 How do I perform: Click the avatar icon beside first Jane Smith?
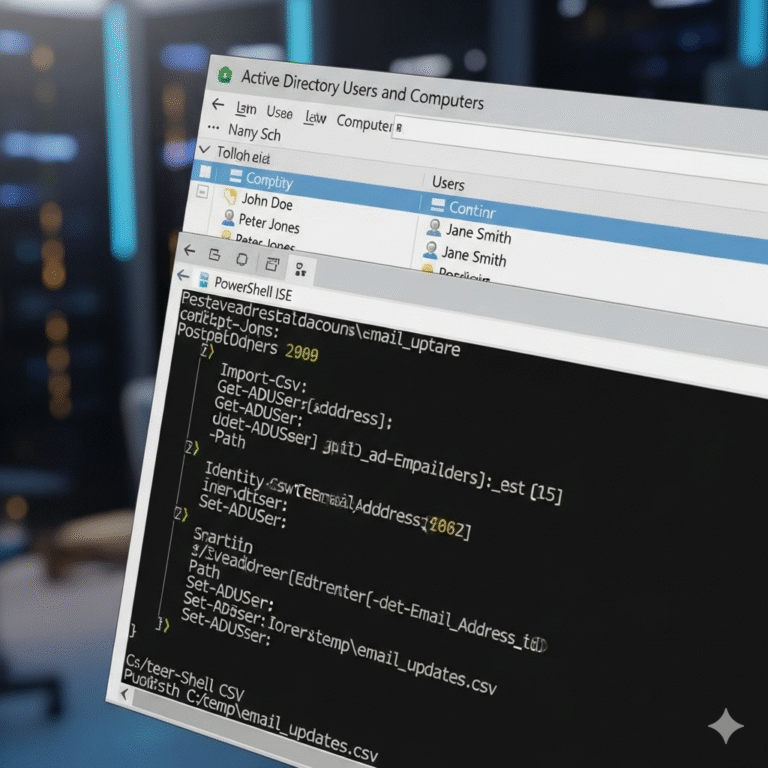click(x=434, y=228)
